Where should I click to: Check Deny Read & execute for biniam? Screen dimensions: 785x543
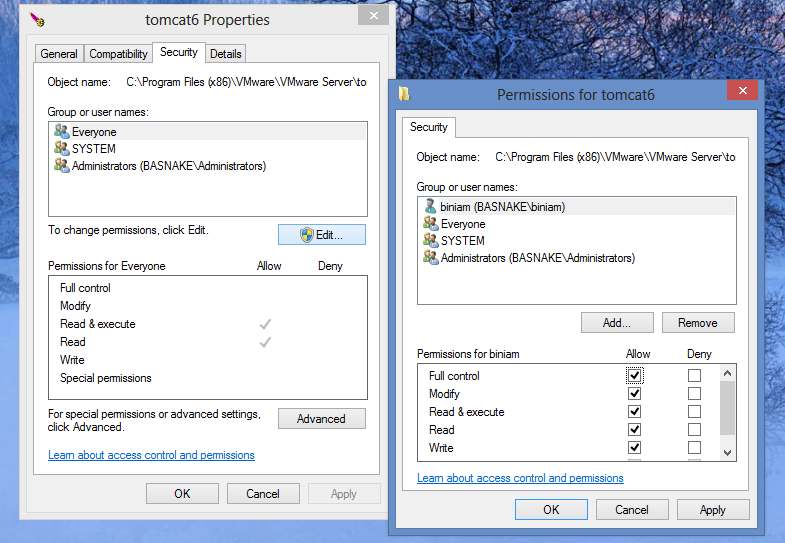coord(694,411)
